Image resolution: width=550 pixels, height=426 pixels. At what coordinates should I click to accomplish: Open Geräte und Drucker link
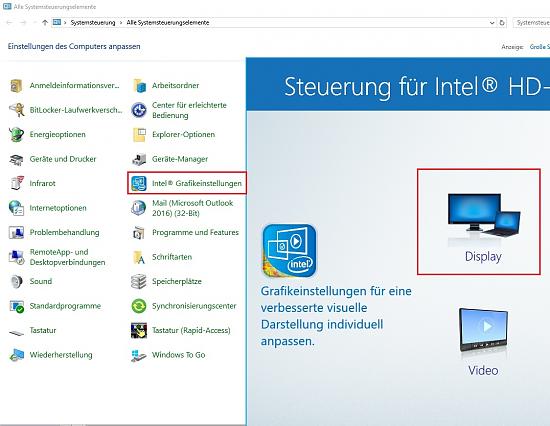pos(63,159)
